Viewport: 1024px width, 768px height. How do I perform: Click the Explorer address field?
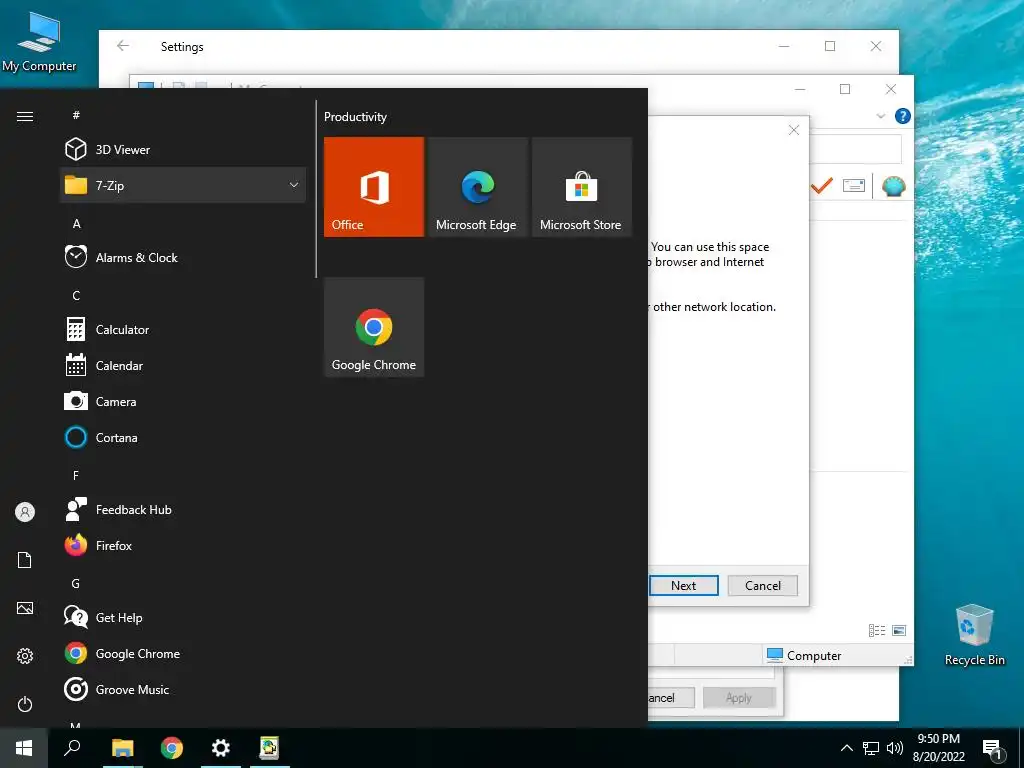856,150
